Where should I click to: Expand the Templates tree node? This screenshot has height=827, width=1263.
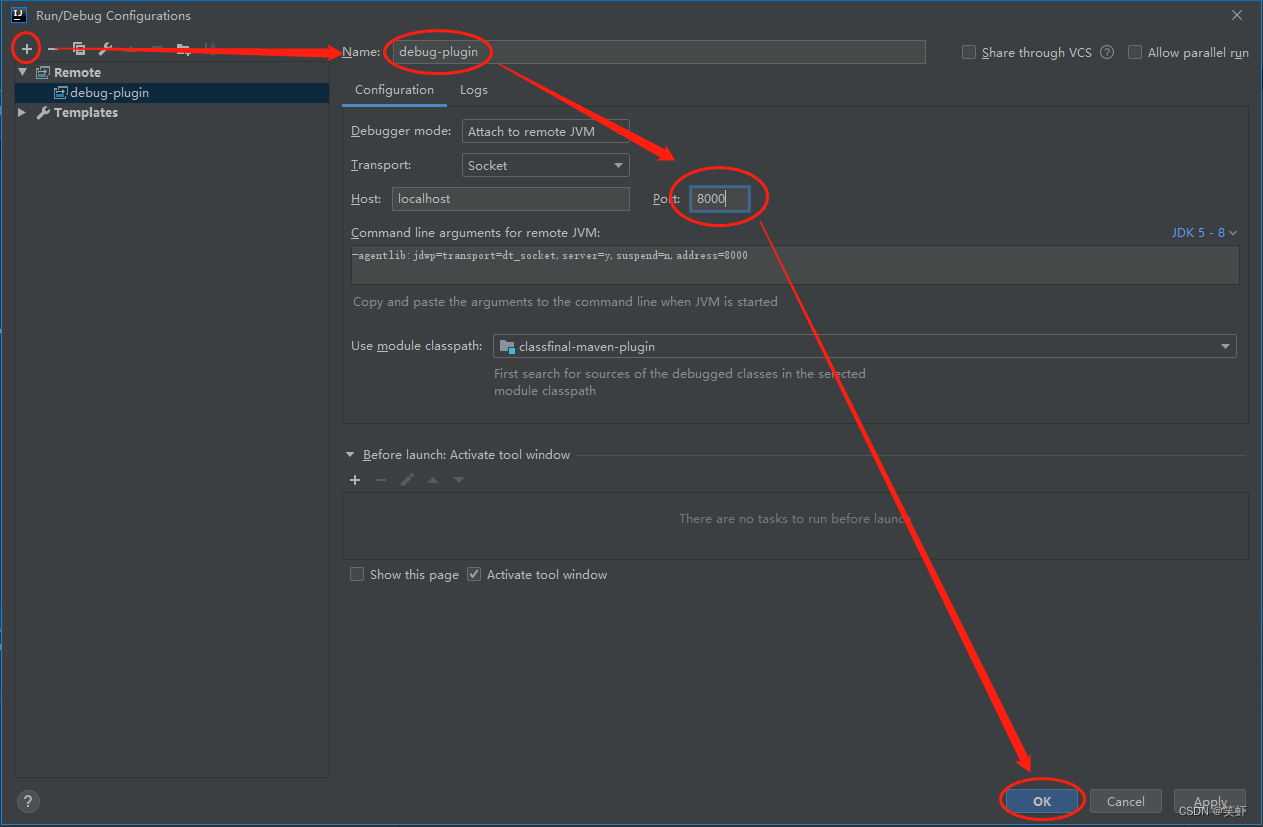pos(22,113)
